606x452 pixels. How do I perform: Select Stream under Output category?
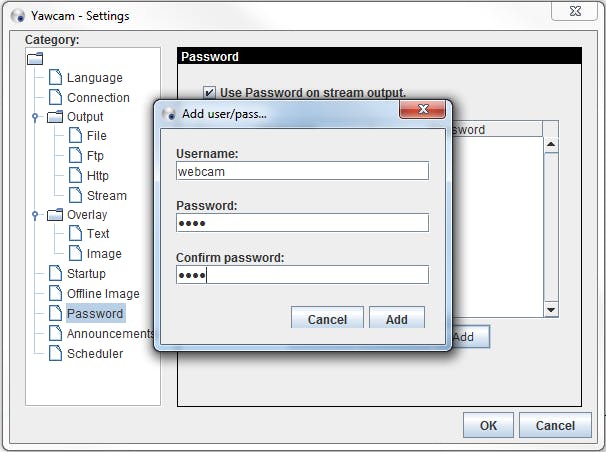pyautogui.click(x=106, y=196)
